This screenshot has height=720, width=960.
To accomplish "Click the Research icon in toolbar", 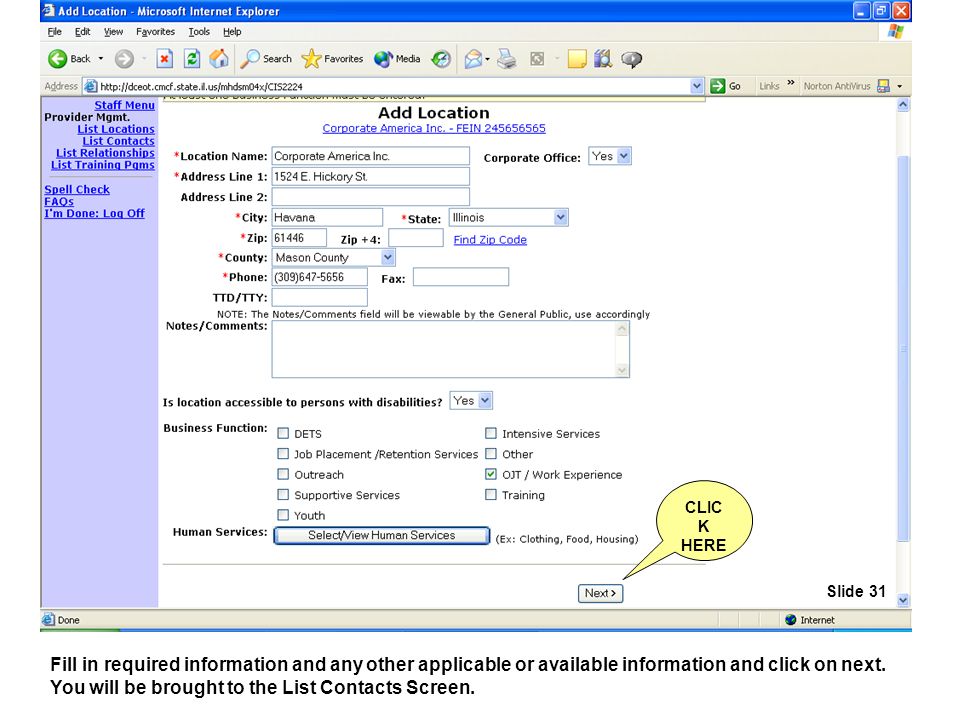I will tap(603, 59).
